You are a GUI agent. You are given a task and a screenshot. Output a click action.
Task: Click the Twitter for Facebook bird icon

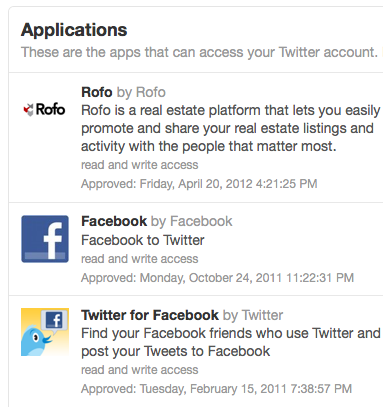(45, 332)
